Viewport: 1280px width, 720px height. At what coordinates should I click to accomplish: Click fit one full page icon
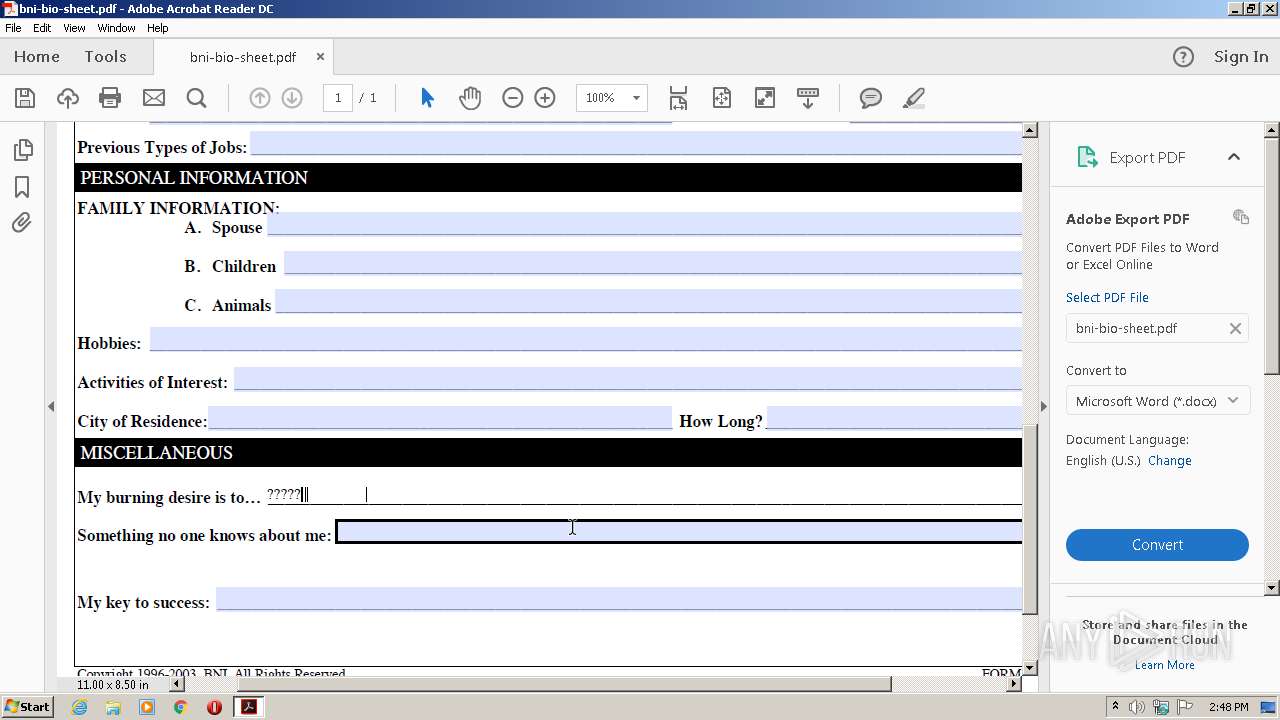click(x=722, y=98)
